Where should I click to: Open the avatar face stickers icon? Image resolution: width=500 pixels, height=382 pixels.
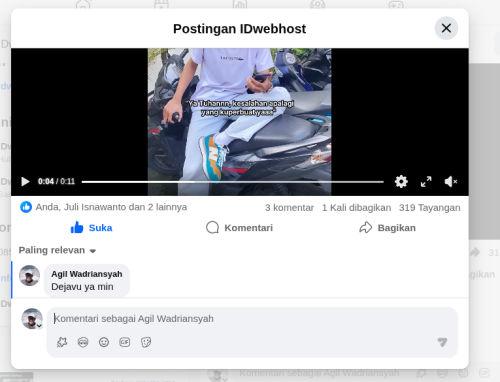pos(83,342)
